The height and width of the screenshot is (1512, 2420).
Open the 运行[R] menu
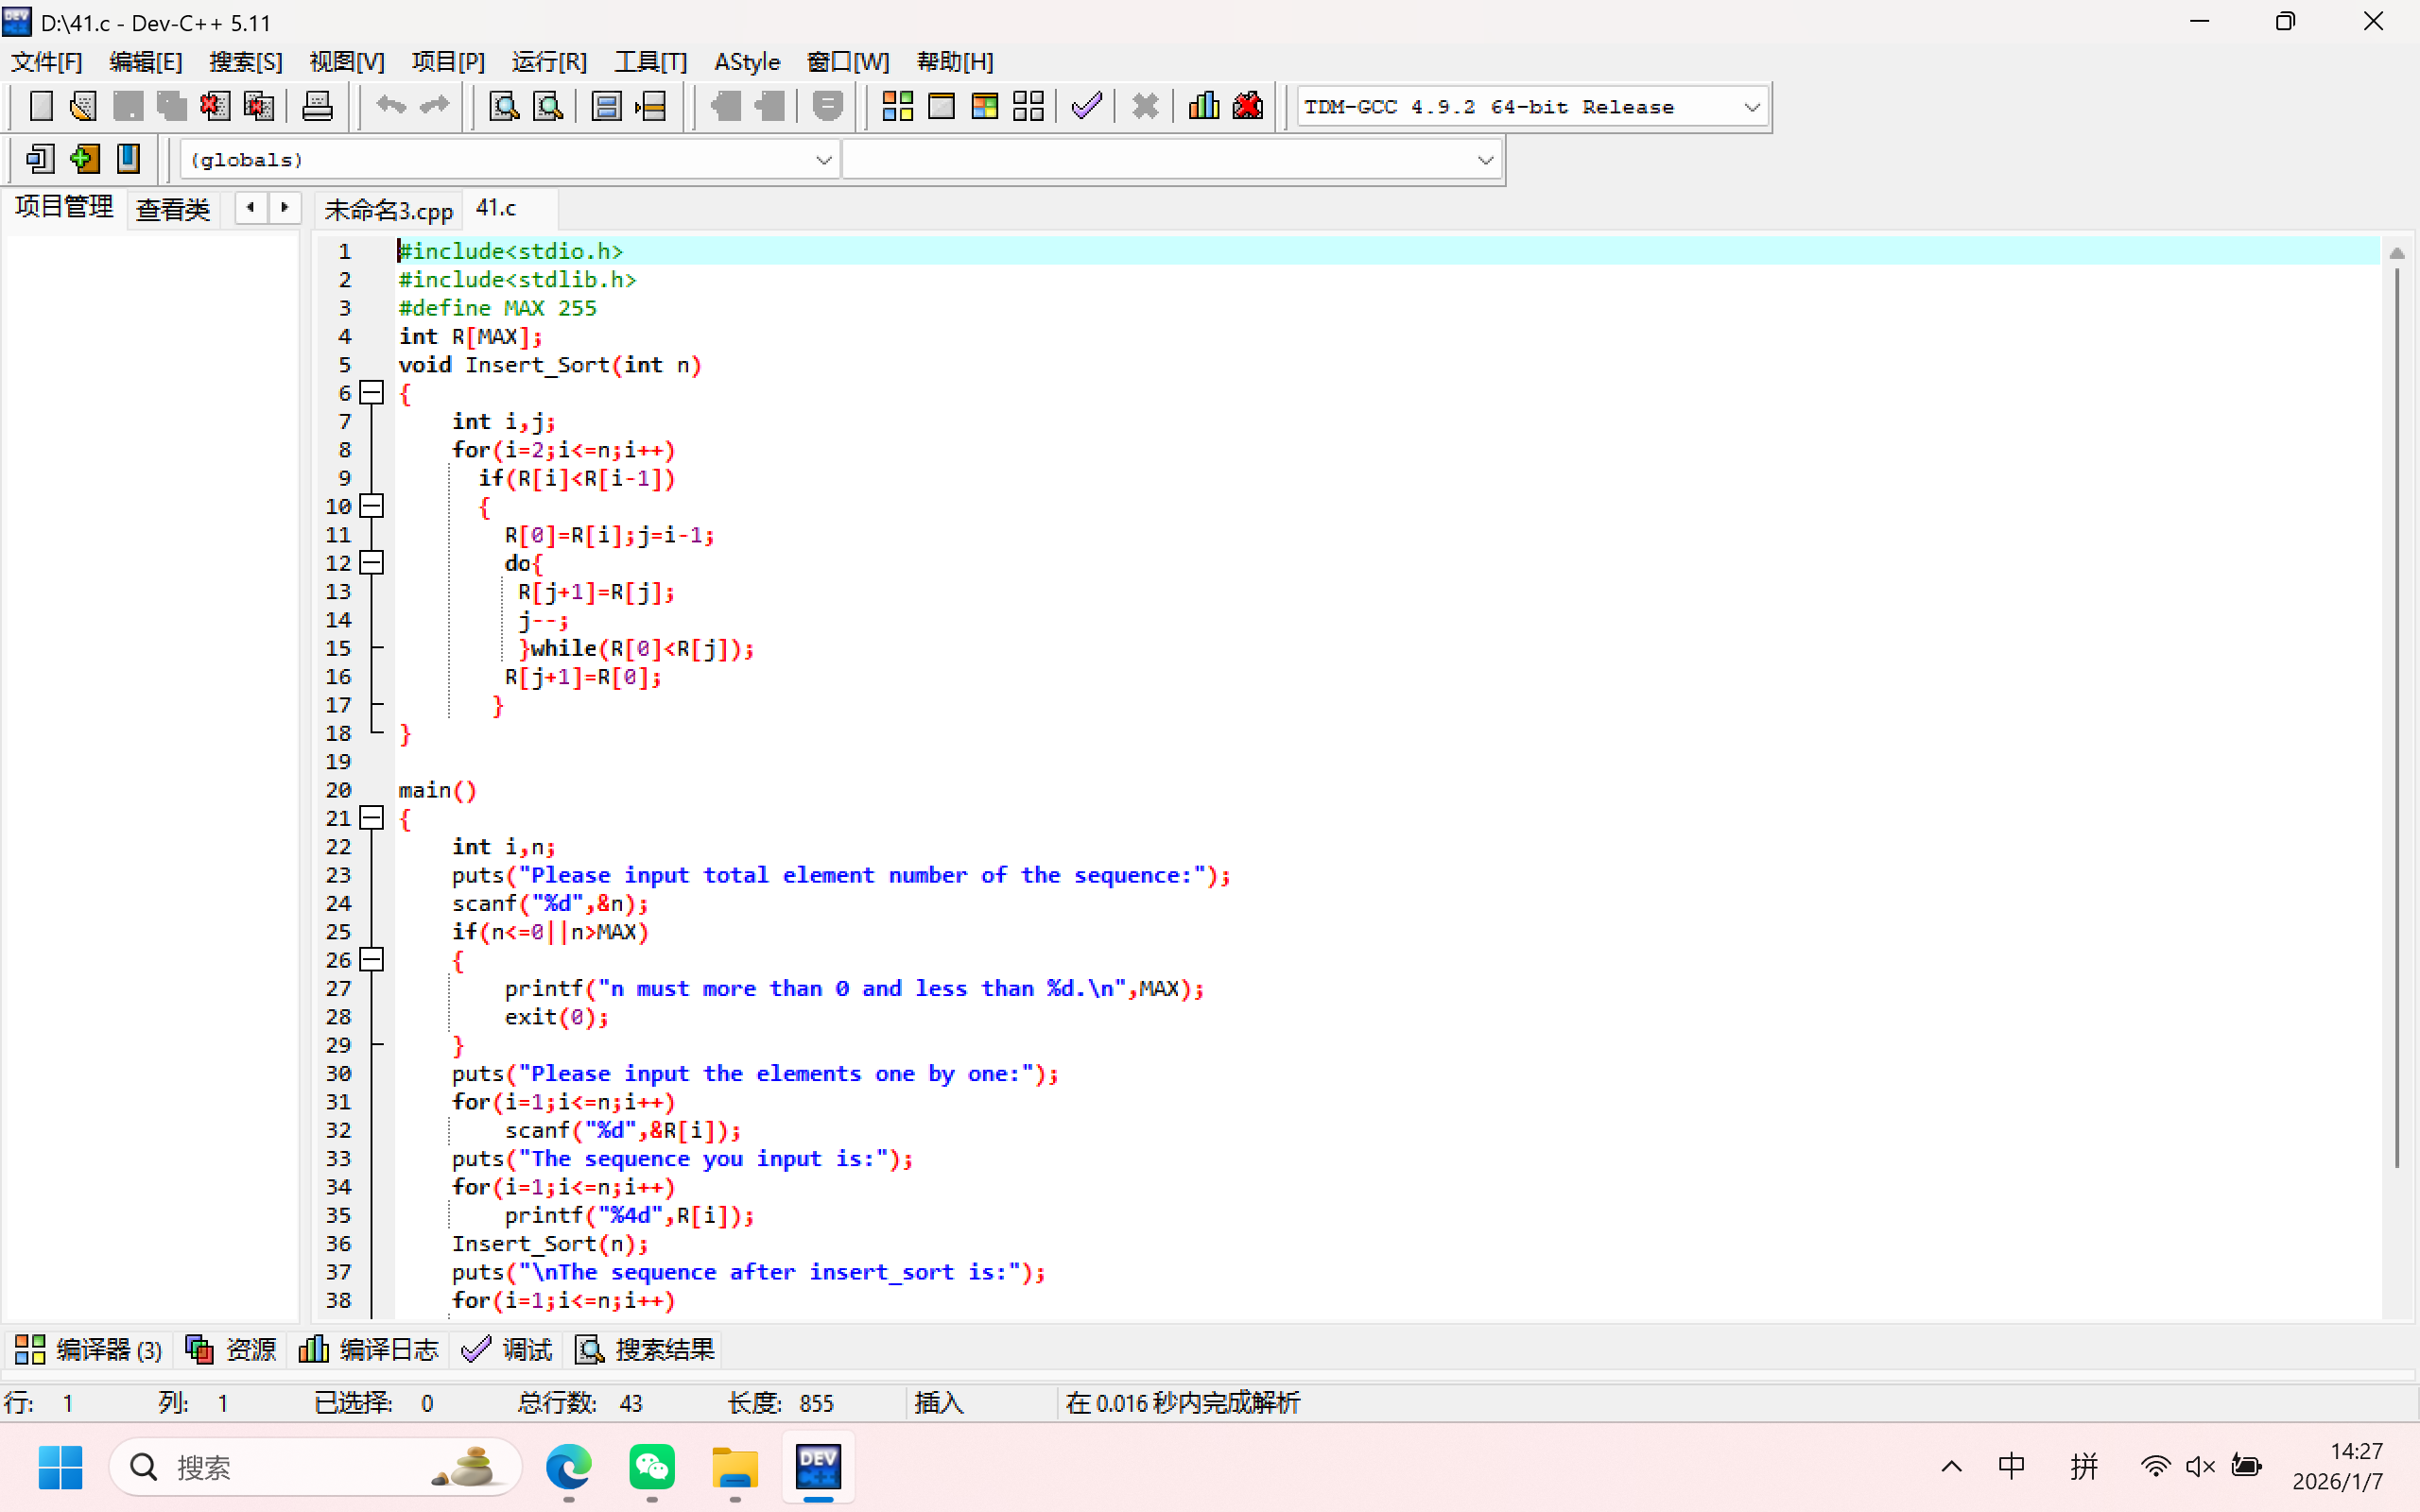(549, 62)
